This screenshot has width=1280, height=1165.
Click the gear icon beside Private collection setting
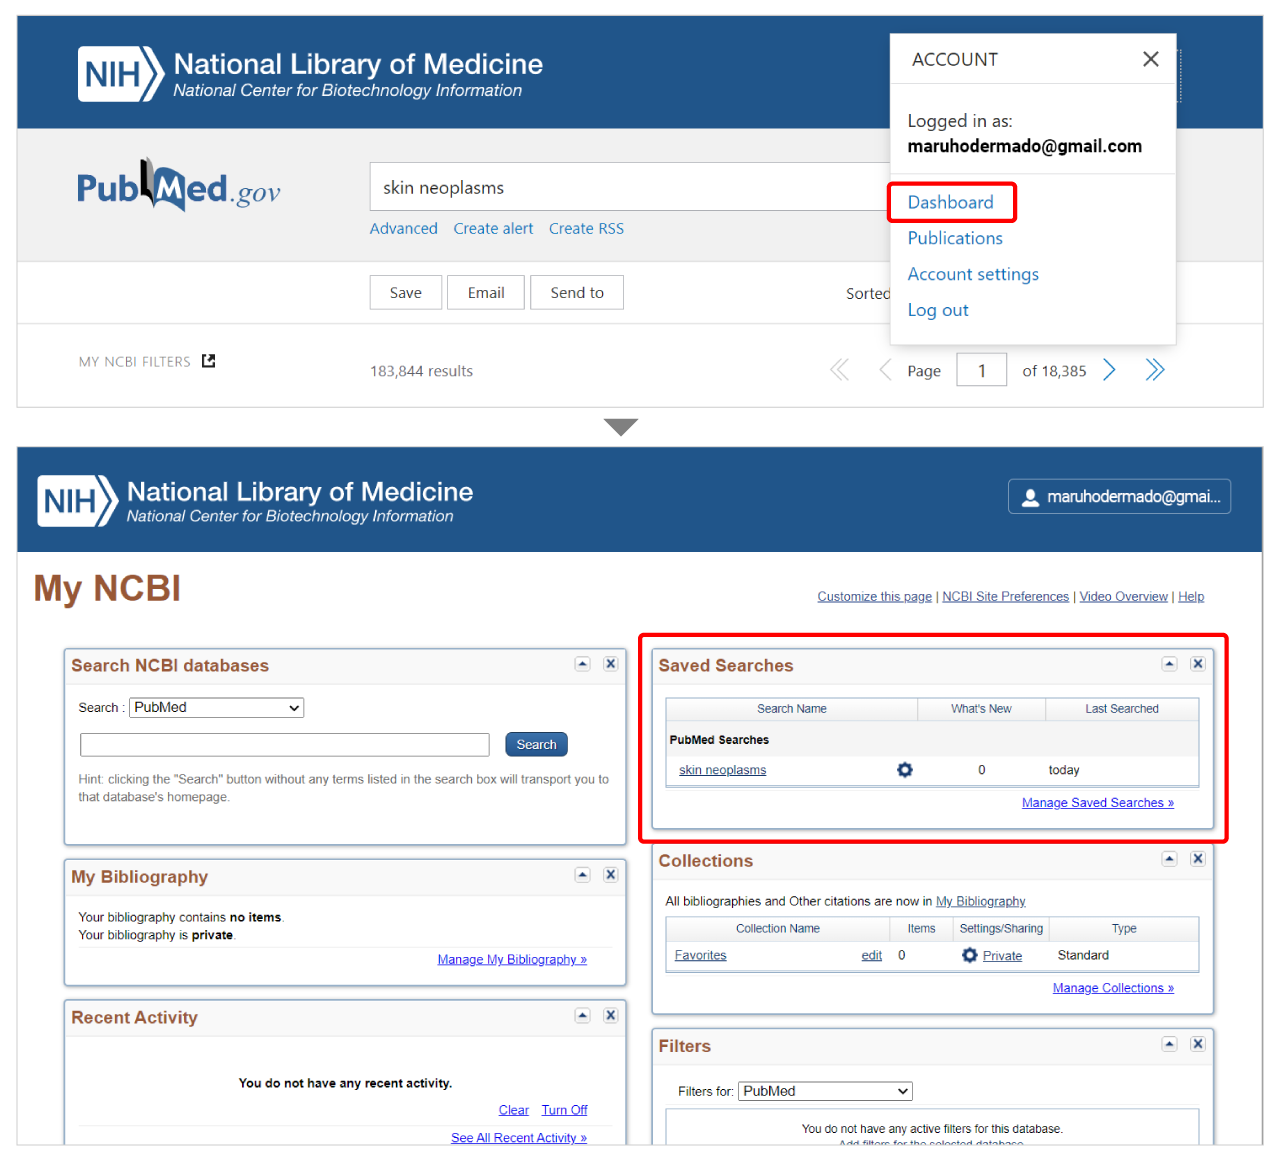click(968, 955)
